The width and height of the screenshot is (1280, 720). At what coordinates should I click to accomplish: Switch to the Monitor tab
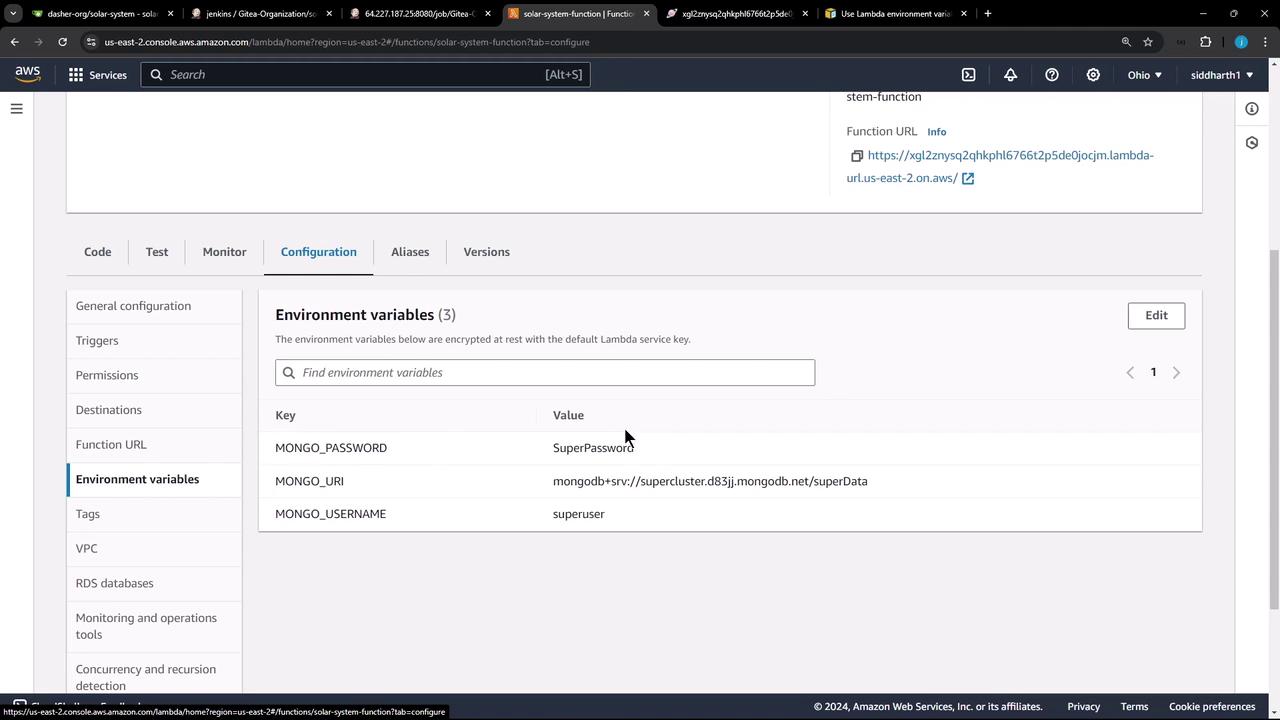[x=224, y=252]
